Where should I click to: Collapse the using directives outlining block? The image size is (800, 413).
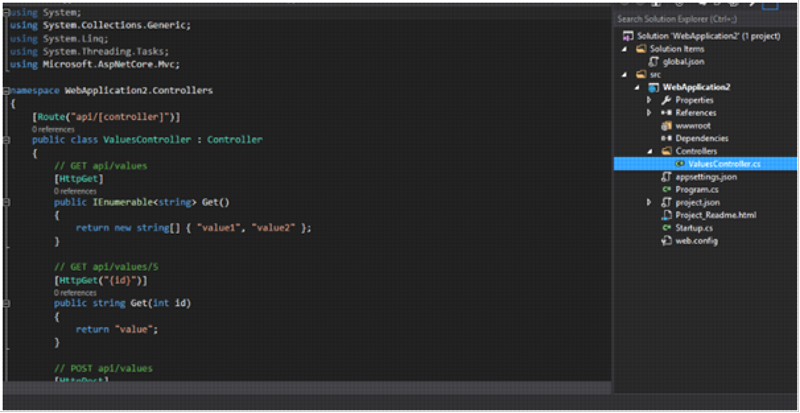click(6, 12)
